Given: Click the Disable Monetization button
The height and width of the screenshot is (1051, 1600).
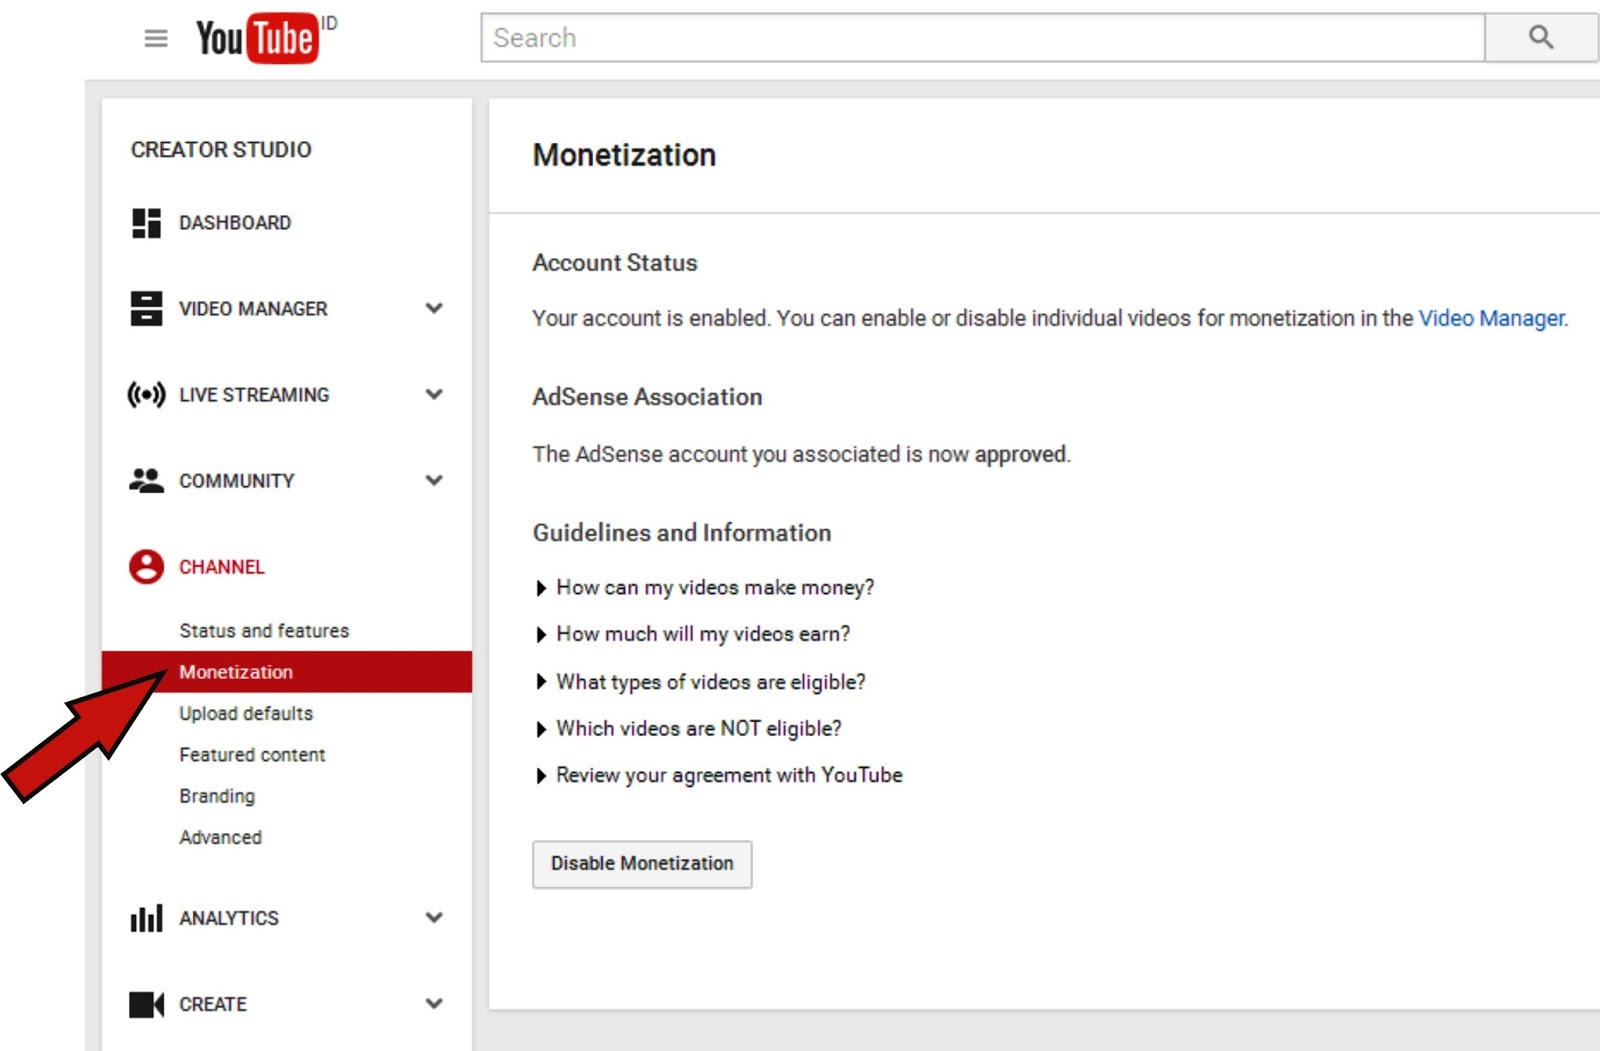Looking at the screenshot, I should 642,864.
